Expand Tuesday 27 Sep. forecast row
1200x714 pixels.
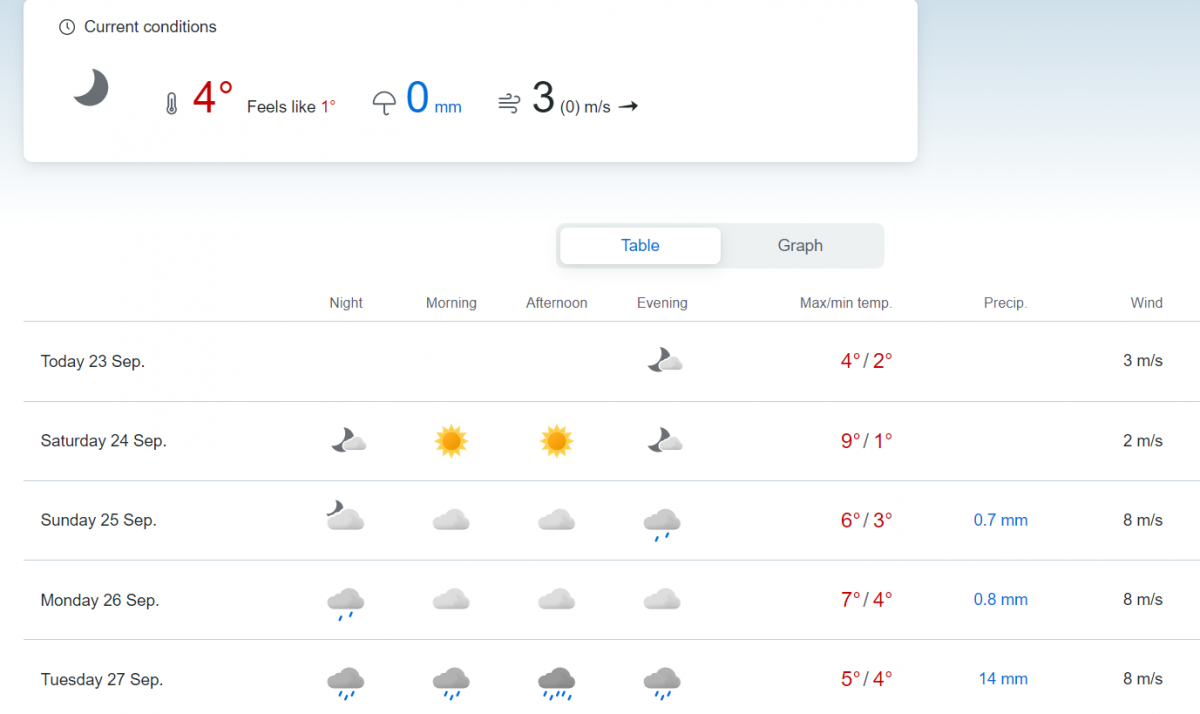point(101,680)
